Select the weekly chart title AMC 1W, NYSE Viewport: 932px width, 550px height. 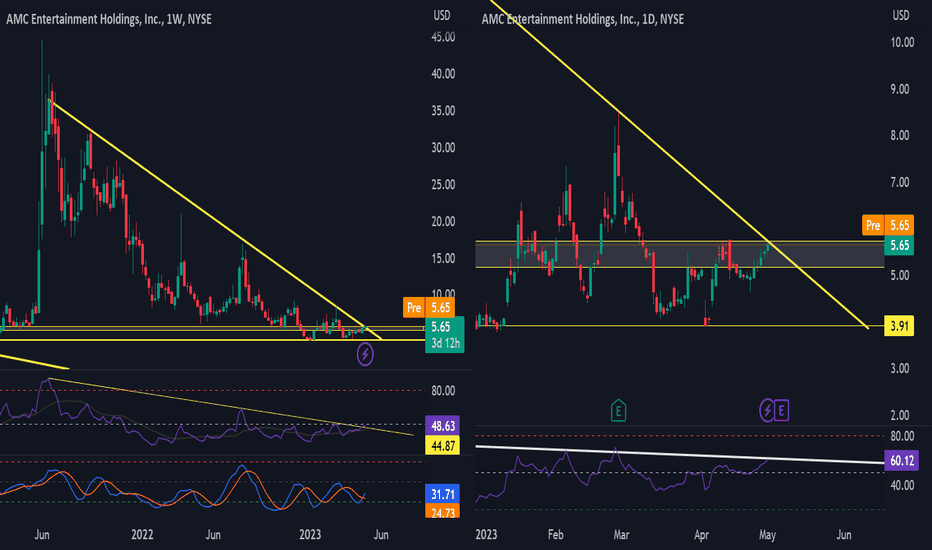(109, 19)
